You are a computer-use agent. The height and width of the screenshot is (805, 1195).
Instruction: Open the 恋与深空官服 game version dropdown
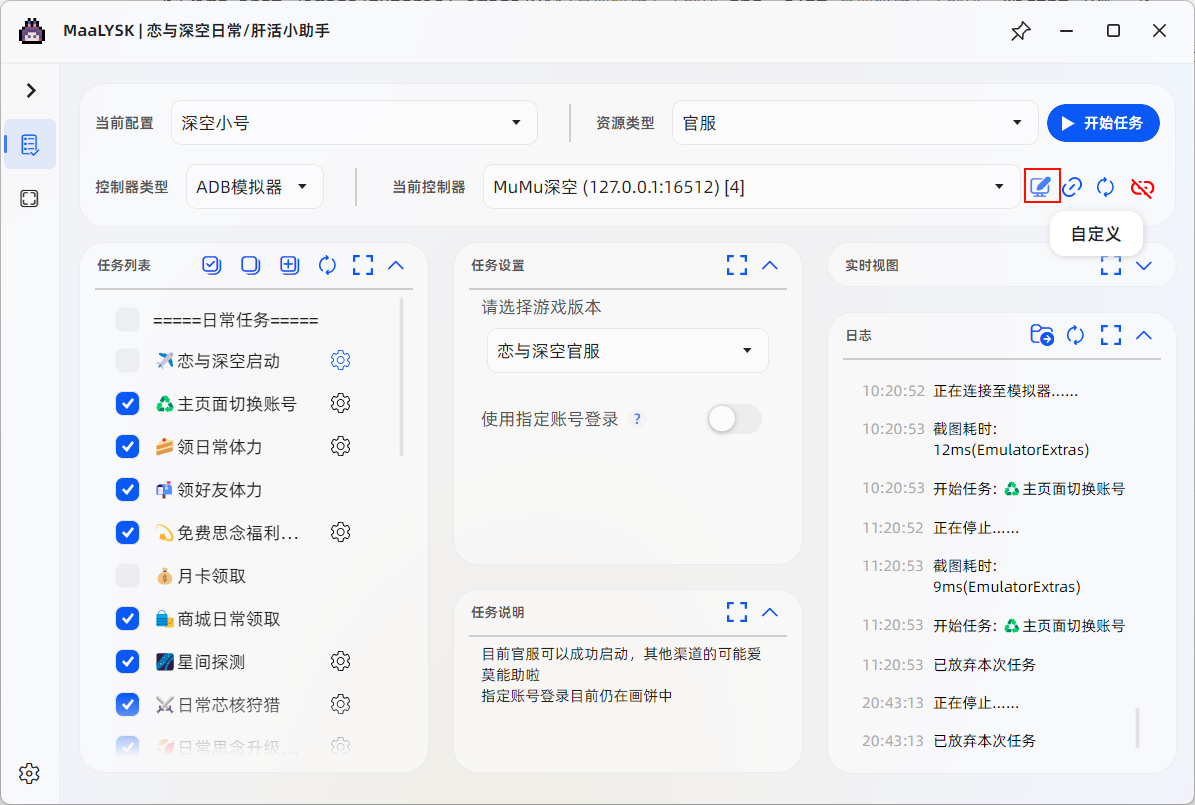coord(627,351)
